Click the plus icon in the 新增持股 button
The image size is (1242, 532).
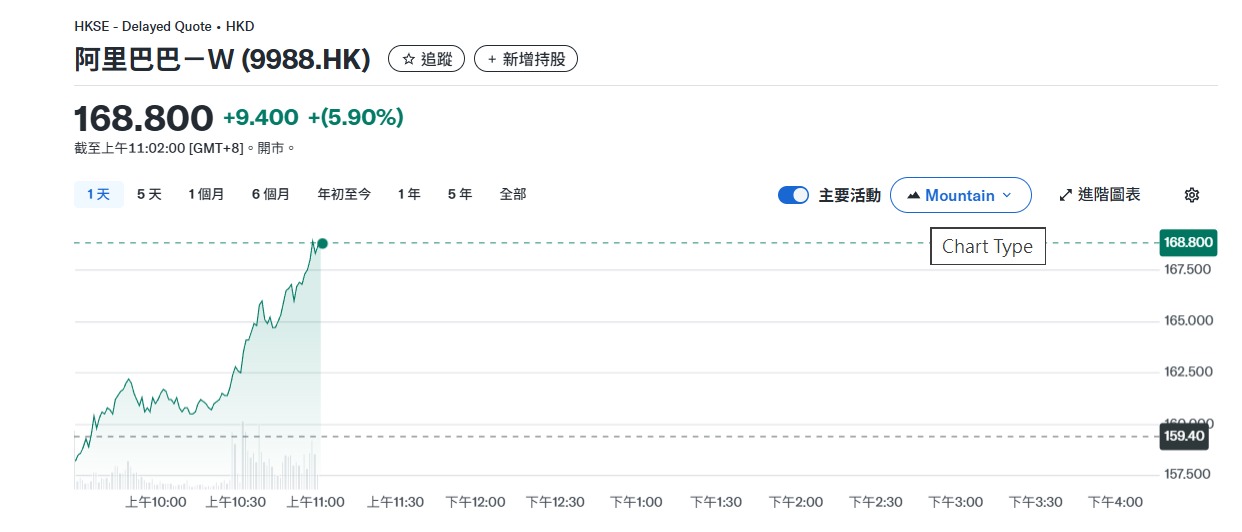tap(492, 59)
